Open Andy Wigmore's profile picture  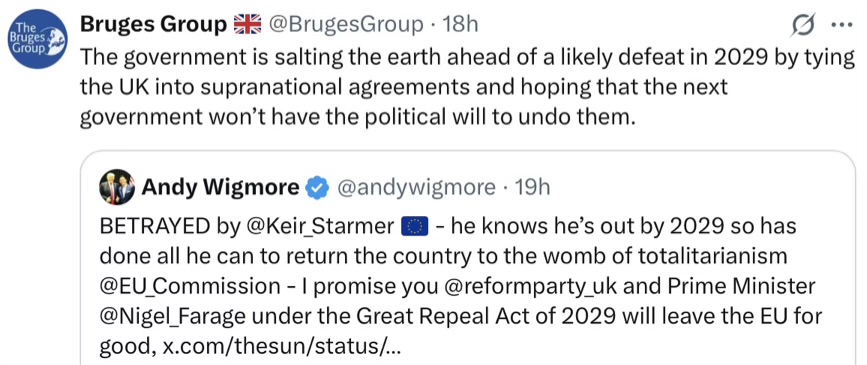pyautogui.click(x=117, y=187)
